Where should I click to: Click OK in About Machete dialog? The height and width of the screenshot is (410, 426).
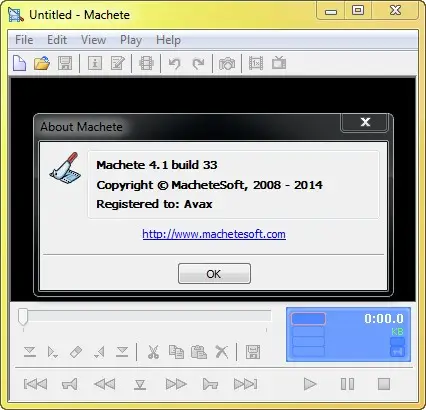coord(214,274)
